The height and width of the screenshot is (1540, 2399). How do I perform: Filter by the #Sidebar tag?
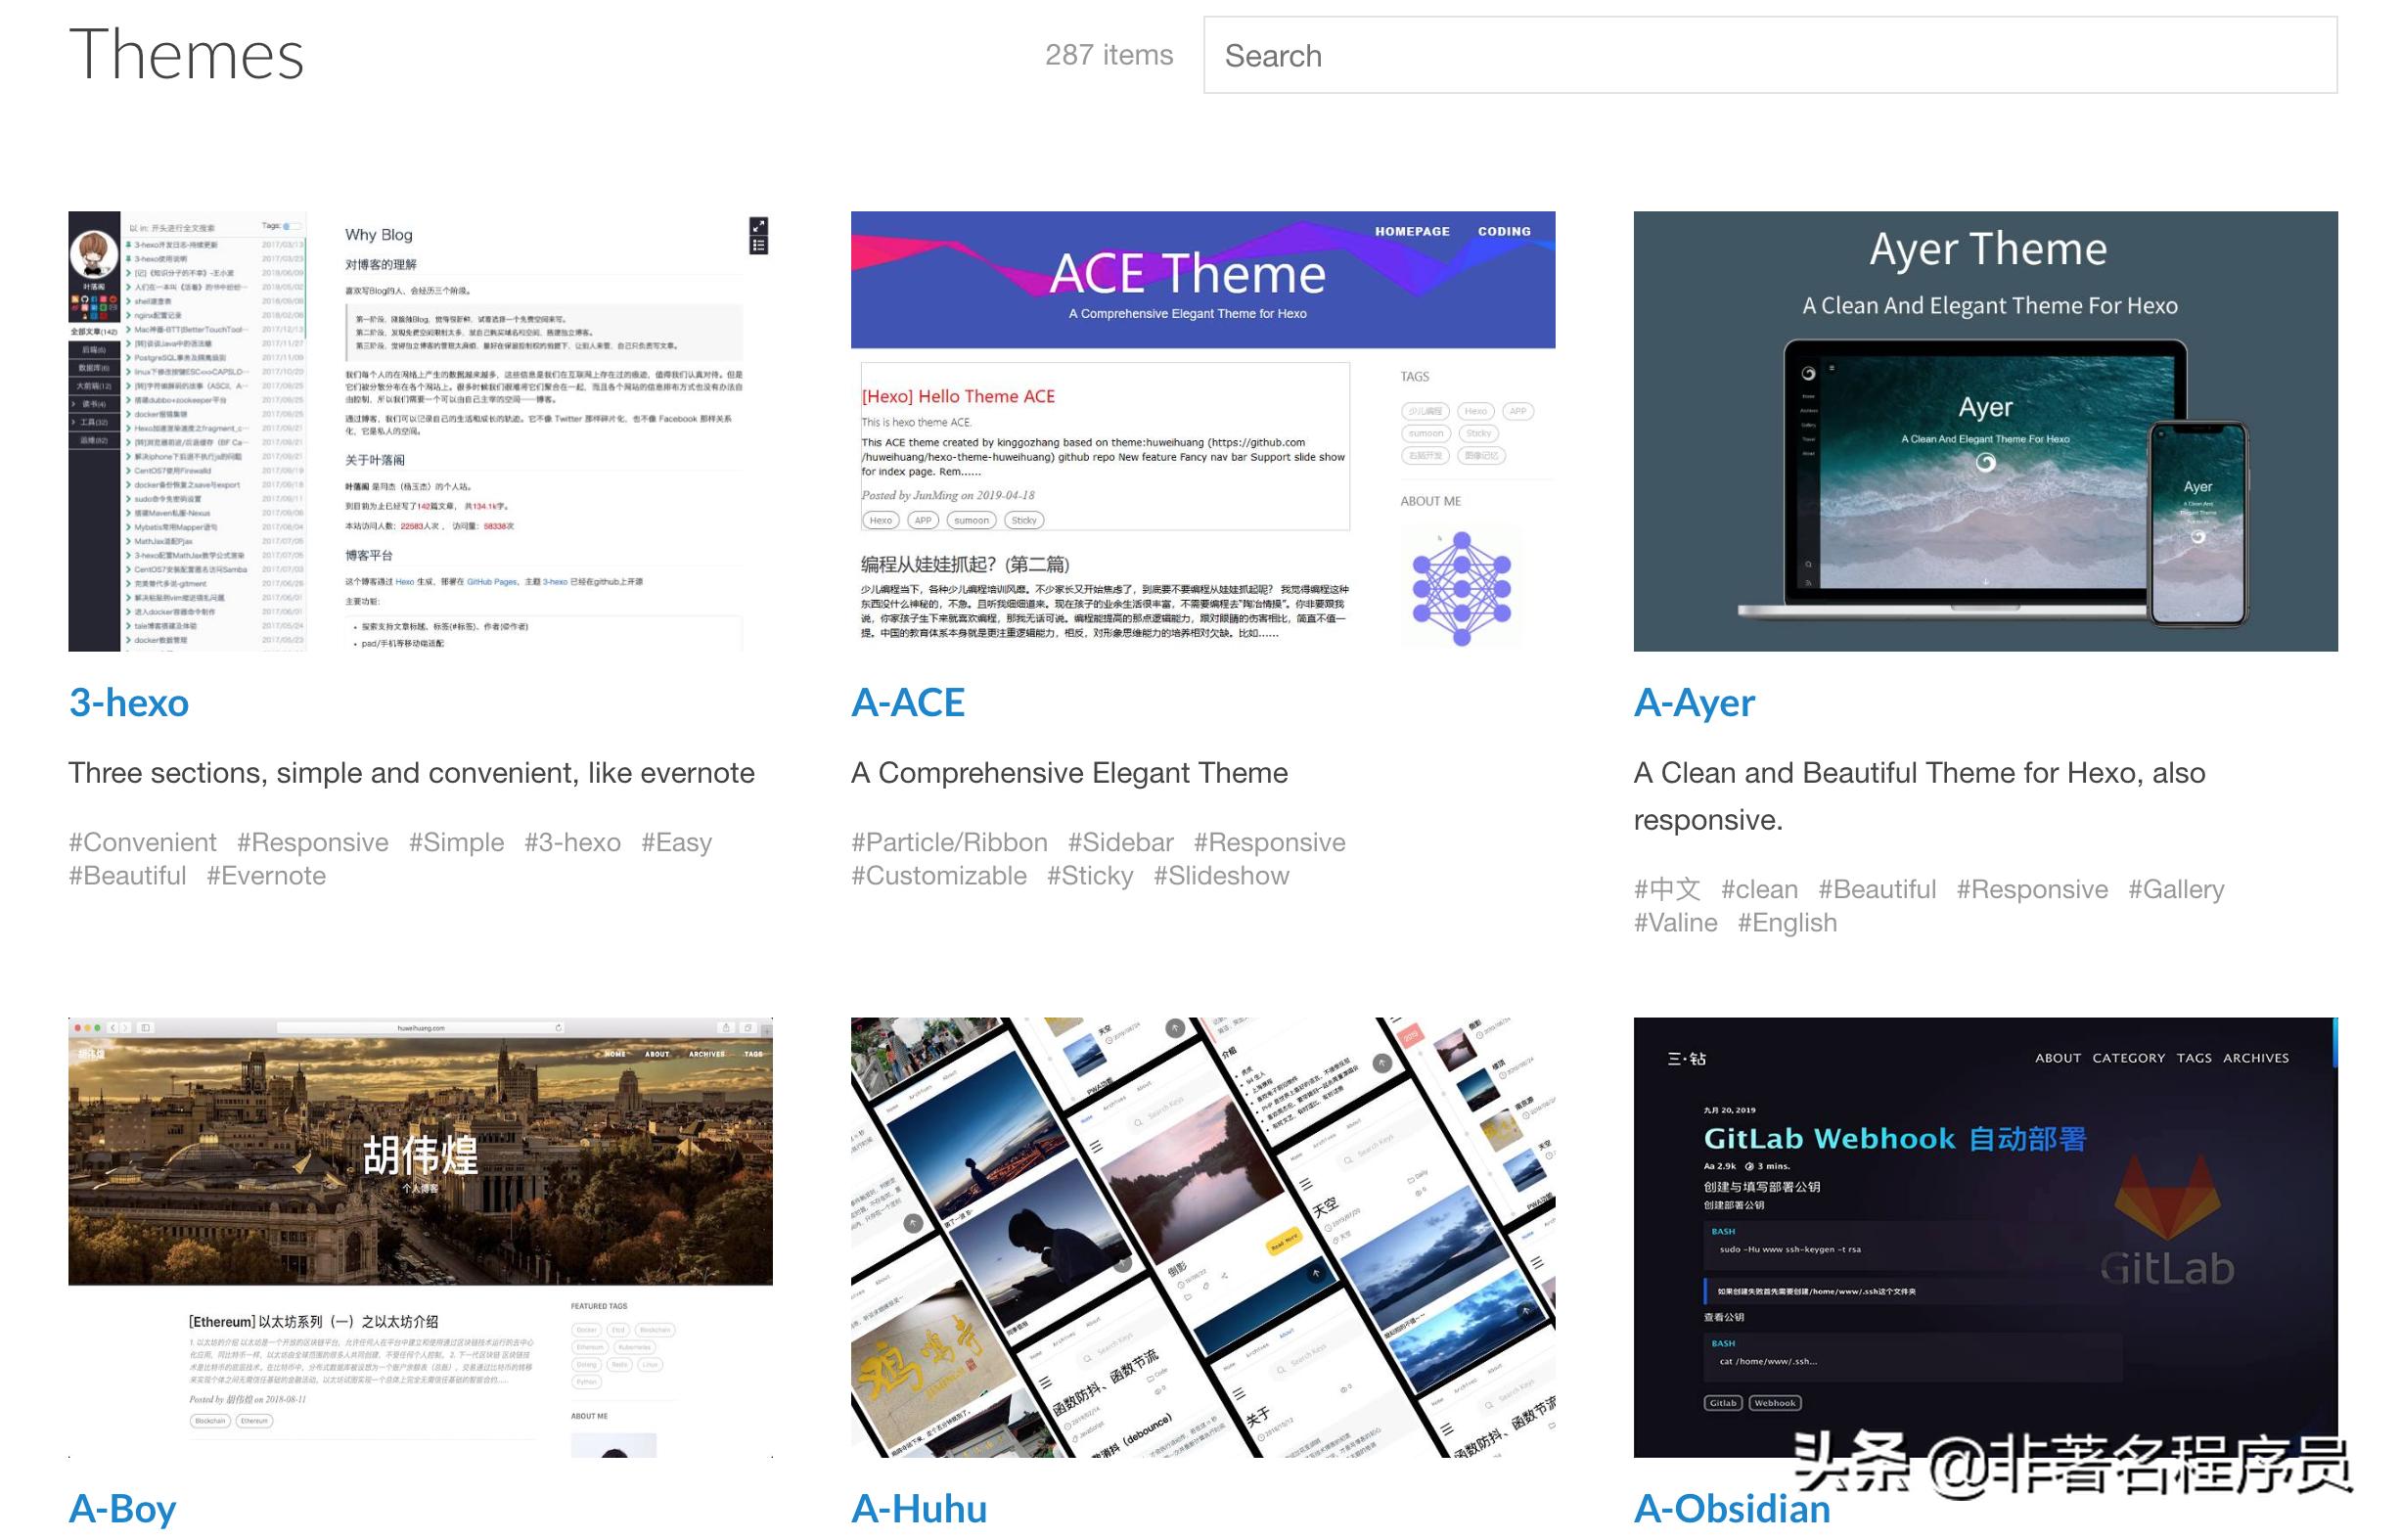(1121, 843)
